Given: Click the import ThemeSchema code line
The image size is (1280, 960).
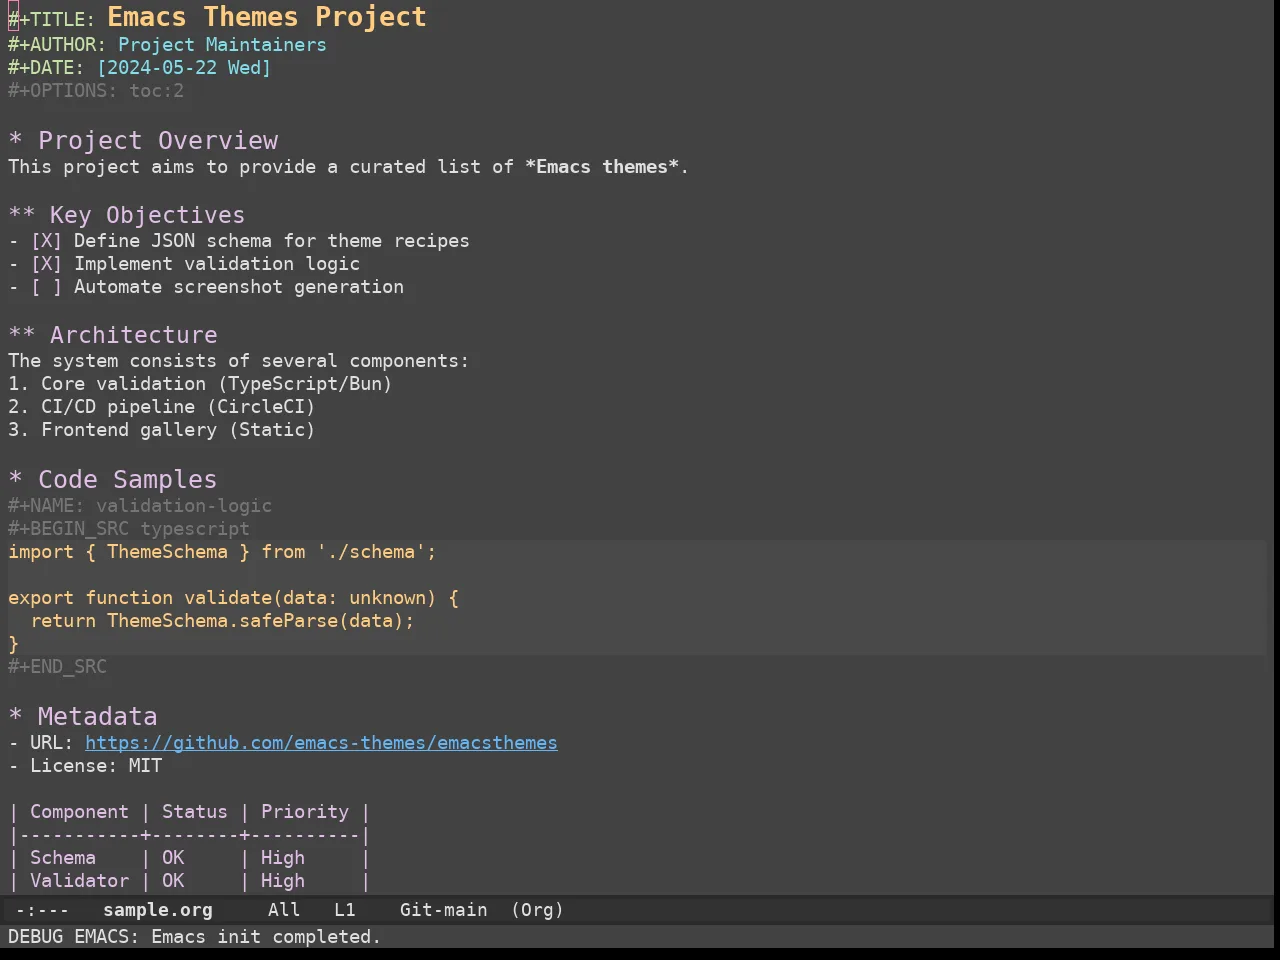Looking at the screenshot, I should point(222,552).
